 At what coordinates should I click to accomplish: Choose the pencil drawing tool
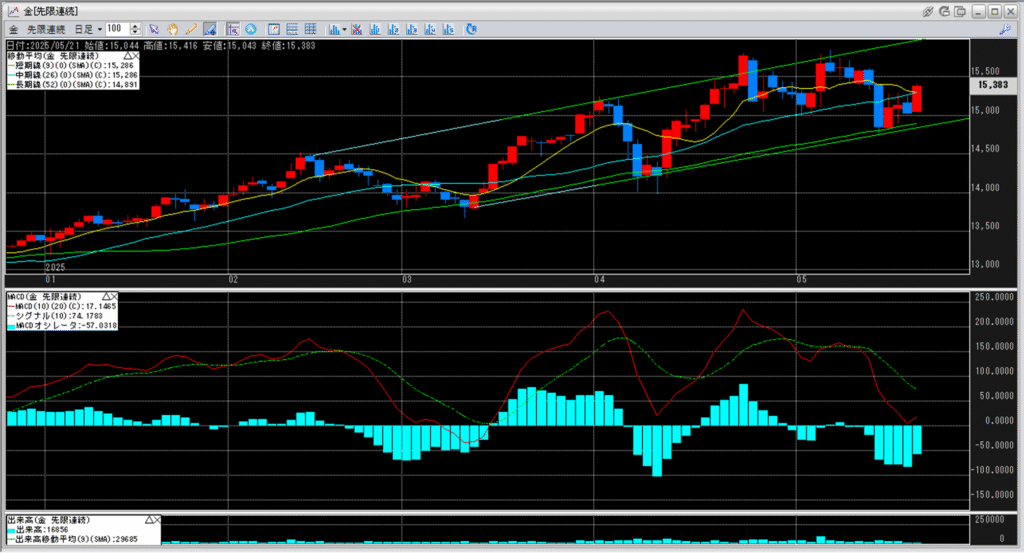tap(190, 29)
